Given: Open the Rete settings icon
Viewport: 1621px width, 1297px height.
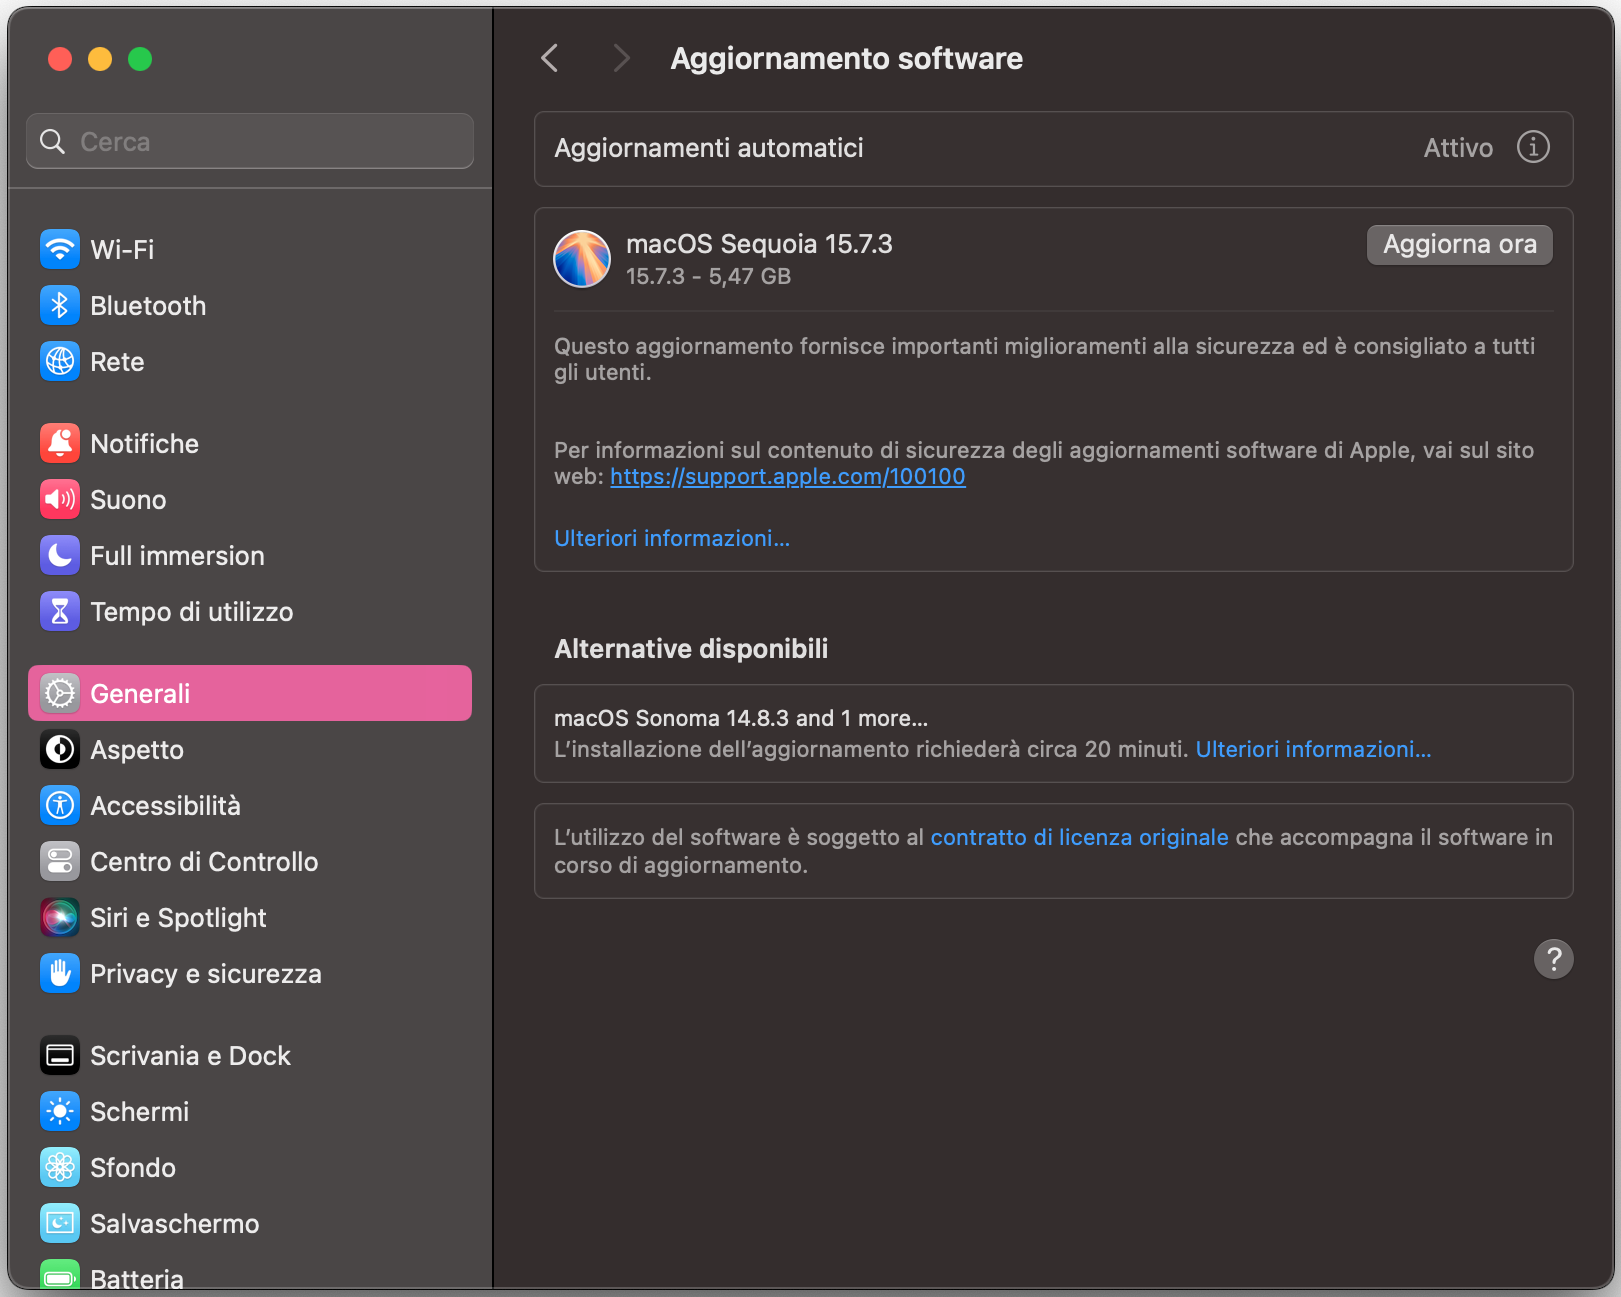Looking at the screenshot, I should pyautogui.click(x=60, y=362).
